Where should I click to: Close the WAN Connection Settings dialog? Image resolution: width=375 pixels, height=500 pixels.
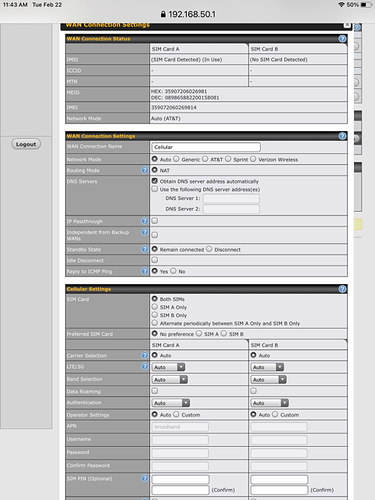(x=347, y=25)
